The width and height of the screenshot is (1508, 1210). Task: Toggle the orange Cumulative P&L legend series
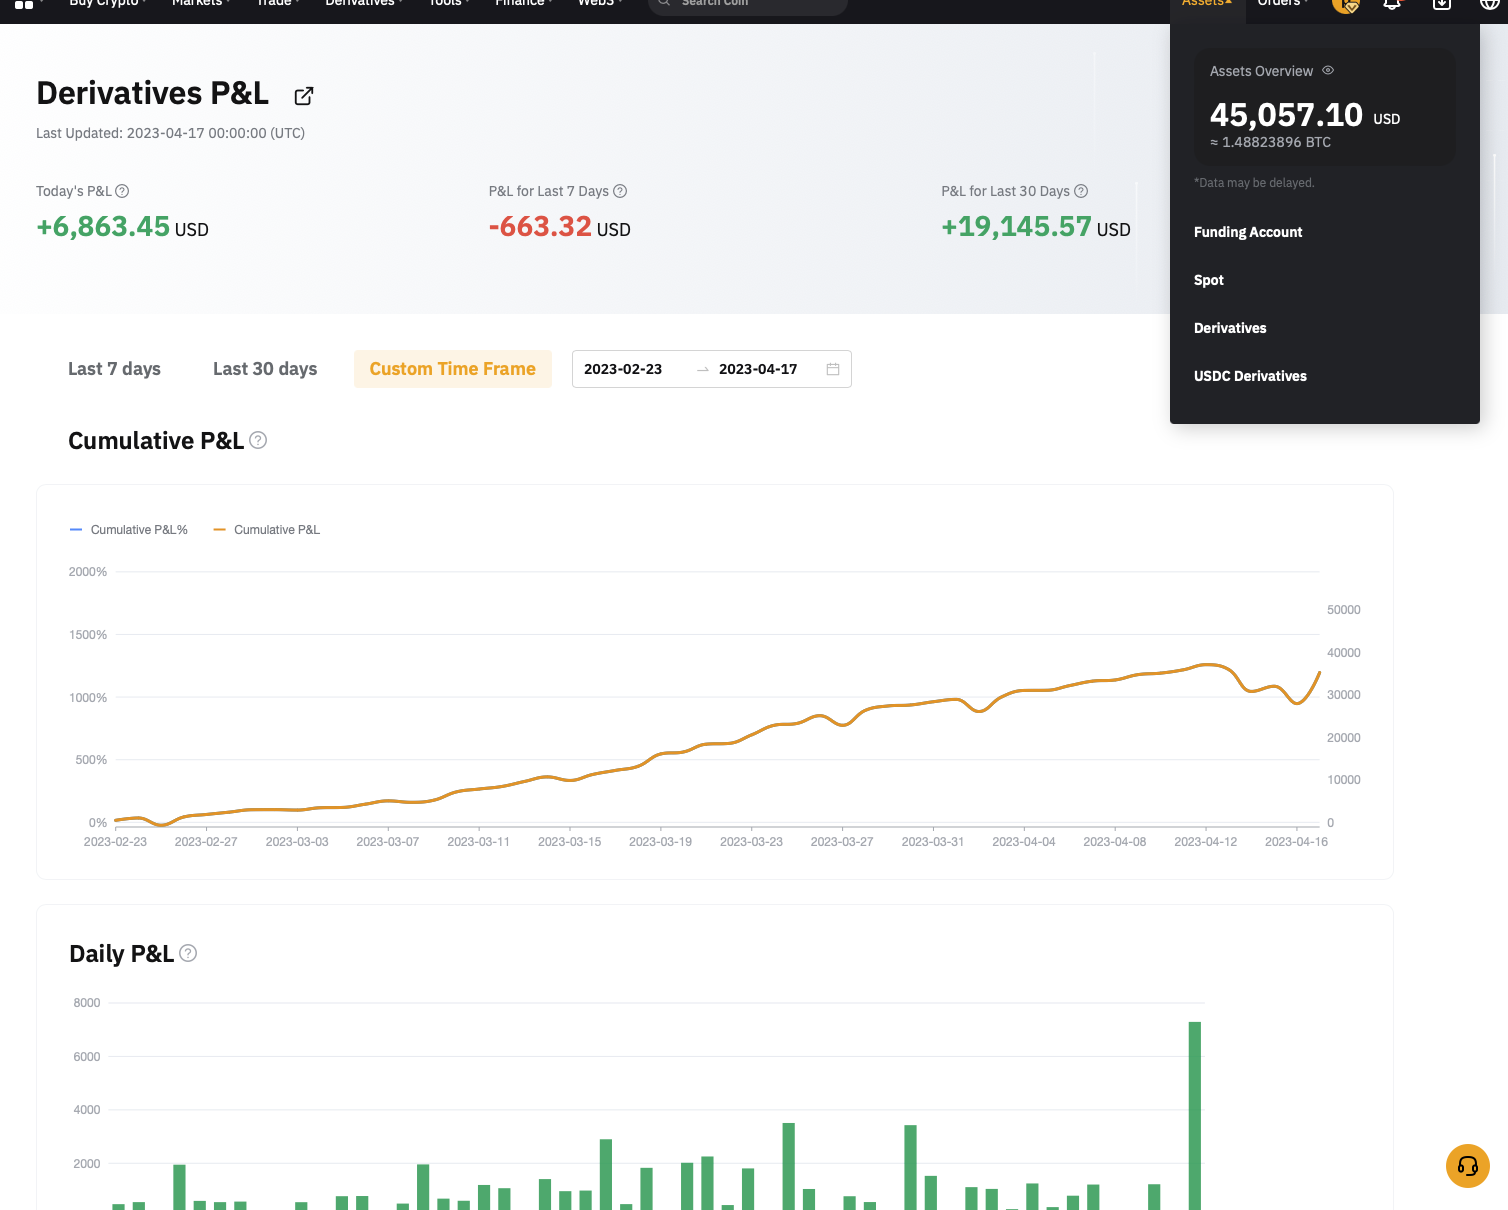[267, 530]
